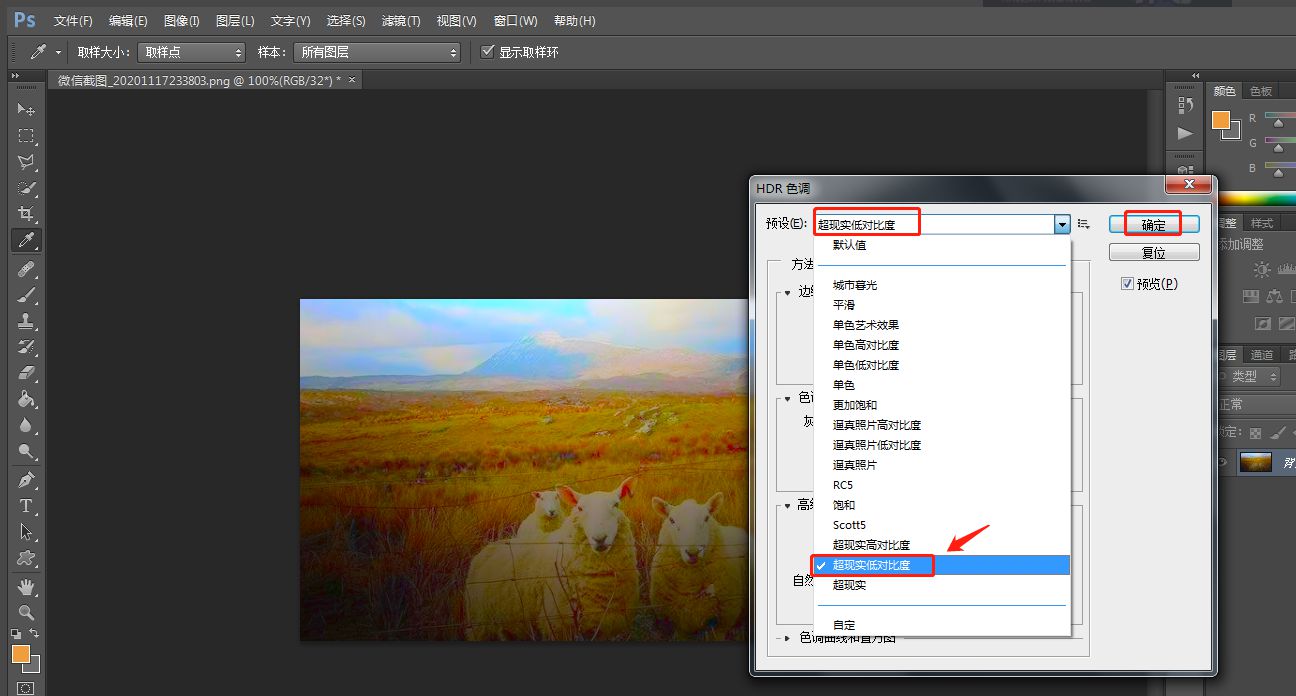This screenshot has height=696, width=1296.
Task: Select the Zoom tool
Action: tap(26, 612)
